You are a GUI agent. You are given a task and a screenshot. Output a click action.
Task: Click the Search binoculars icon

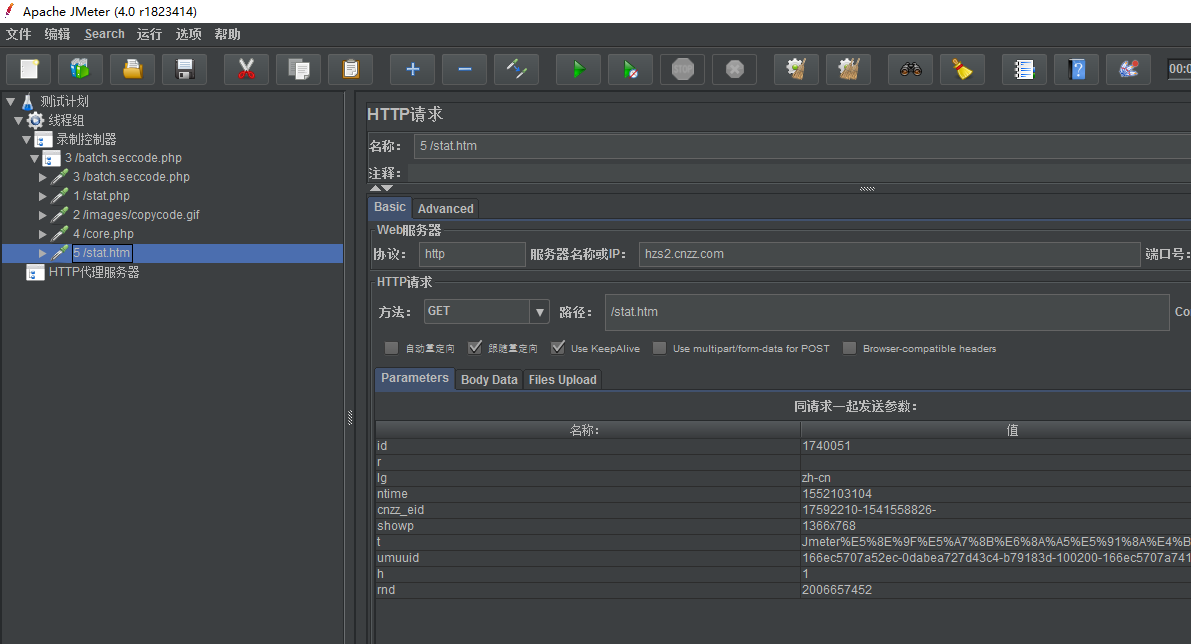910,69
